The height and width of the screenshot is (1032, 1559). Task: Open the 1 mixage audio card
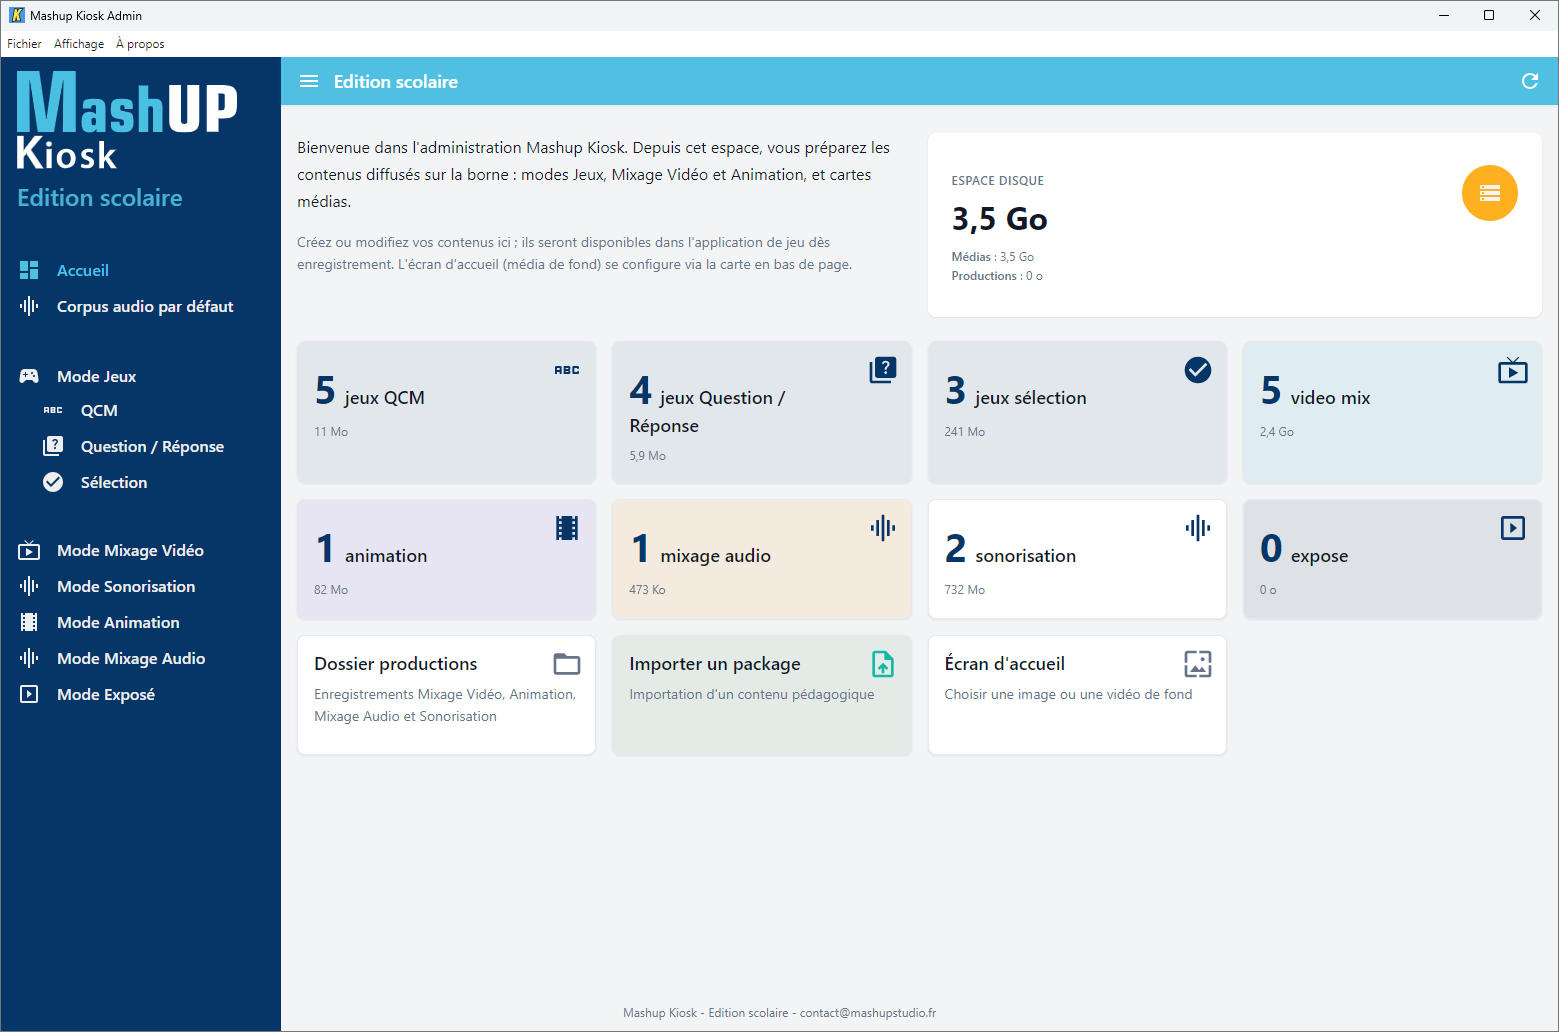(762, 559)
